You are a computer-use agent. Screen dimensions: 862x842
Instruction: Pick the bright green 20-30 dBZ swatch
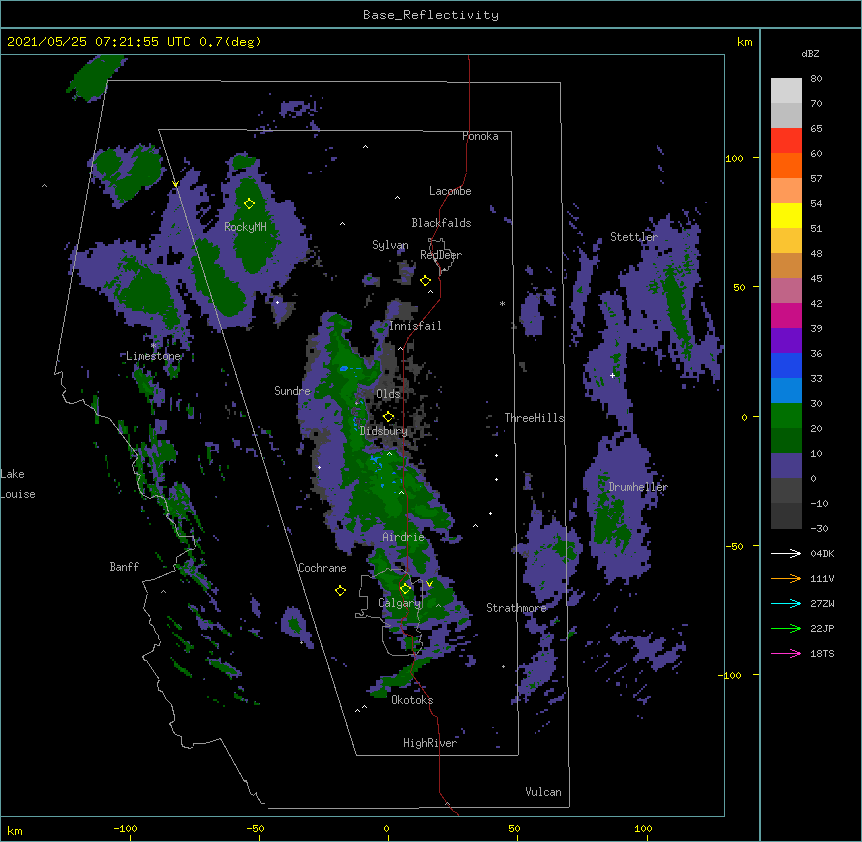tap(786, 416)
